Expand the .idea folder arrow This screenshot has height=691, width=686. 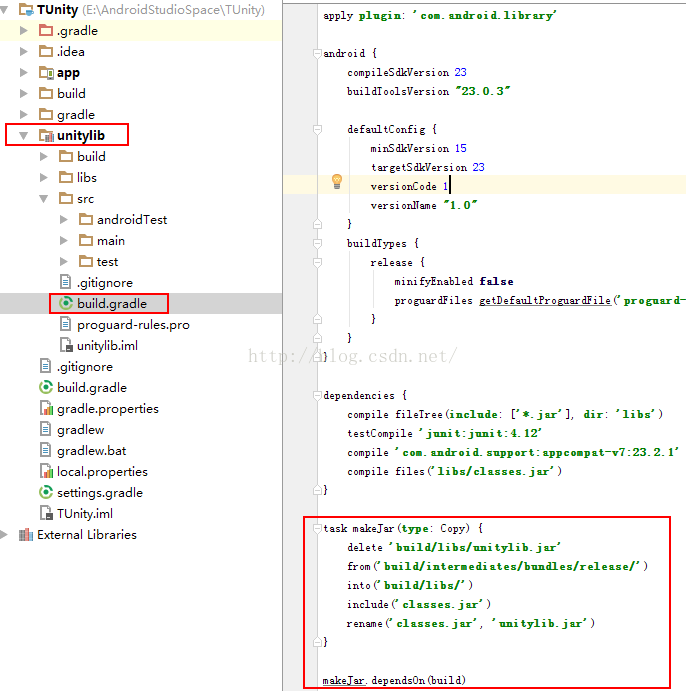24,52
